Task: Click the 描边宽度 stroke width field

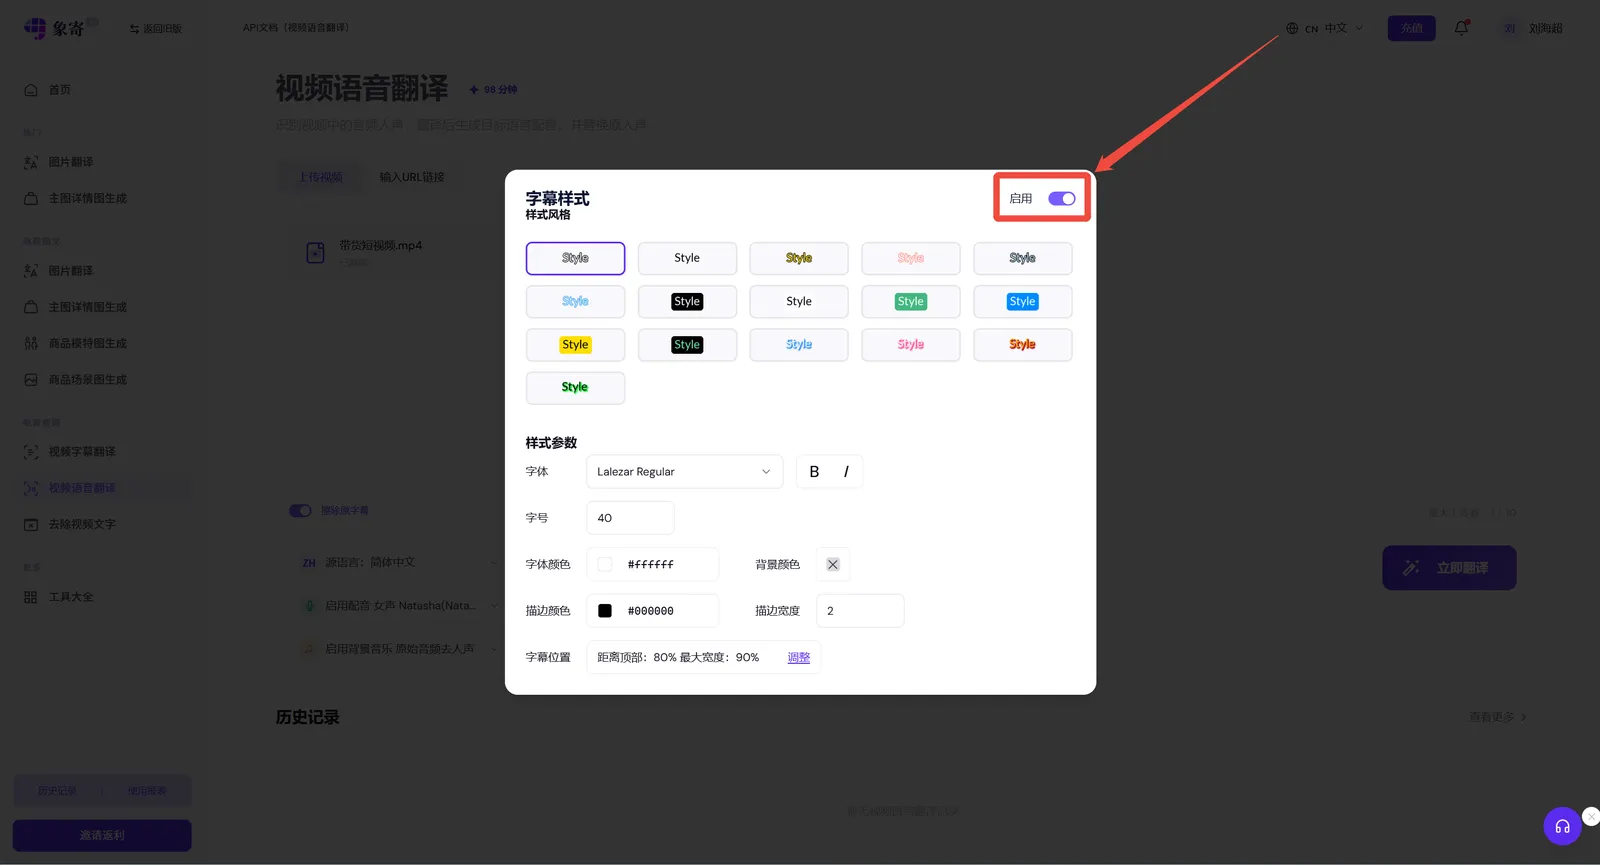Action: (860, 611)
